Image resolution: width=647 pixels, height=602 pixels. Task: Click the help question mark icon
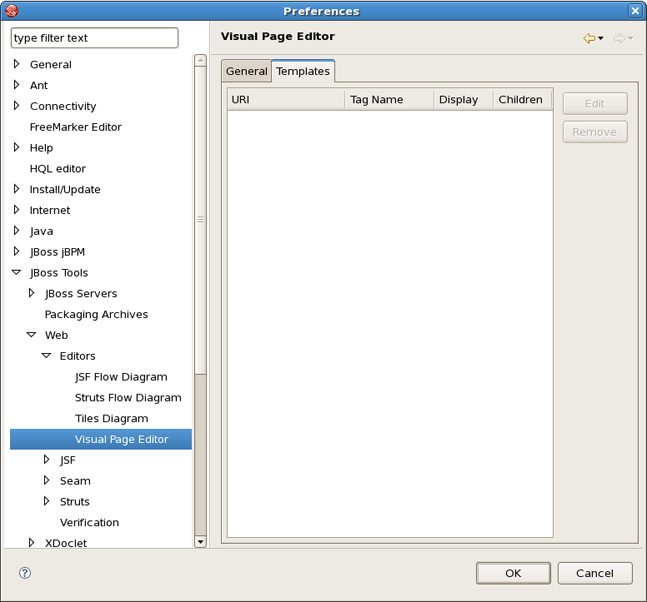pos(25,573)
